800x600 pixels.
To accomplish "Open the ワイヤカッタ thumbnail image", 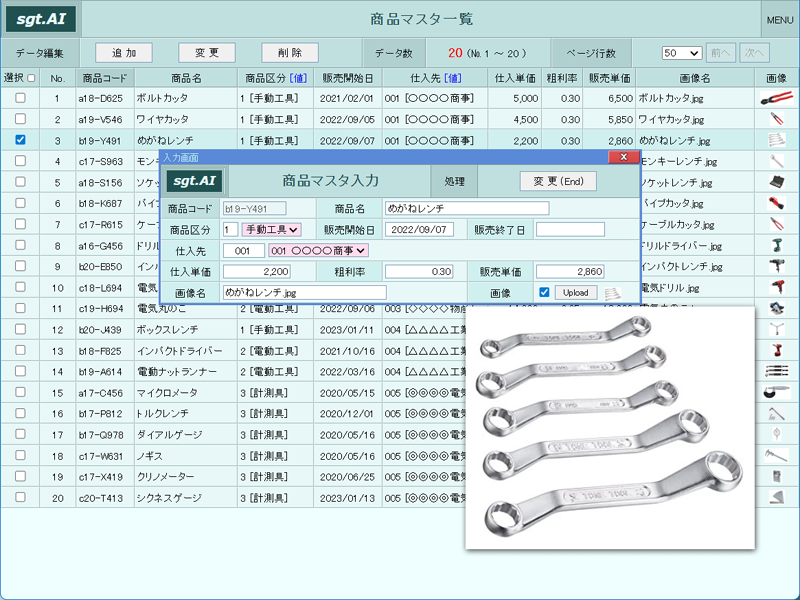I will pyautogui.click(x=776, y=119).
